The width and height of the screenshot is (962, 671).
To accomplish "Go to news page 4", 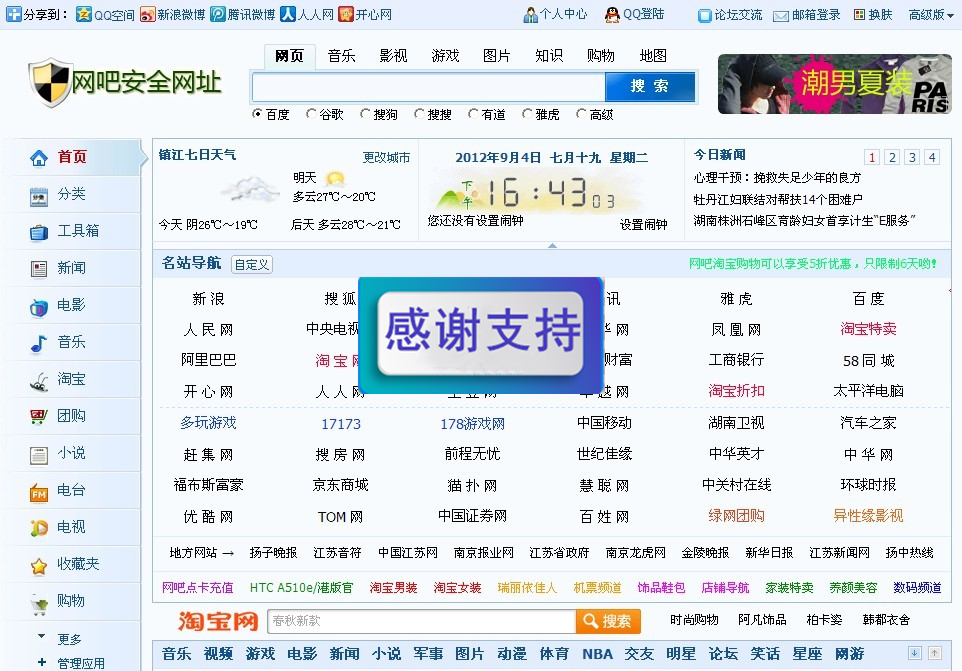I will [x=932, y=157].
